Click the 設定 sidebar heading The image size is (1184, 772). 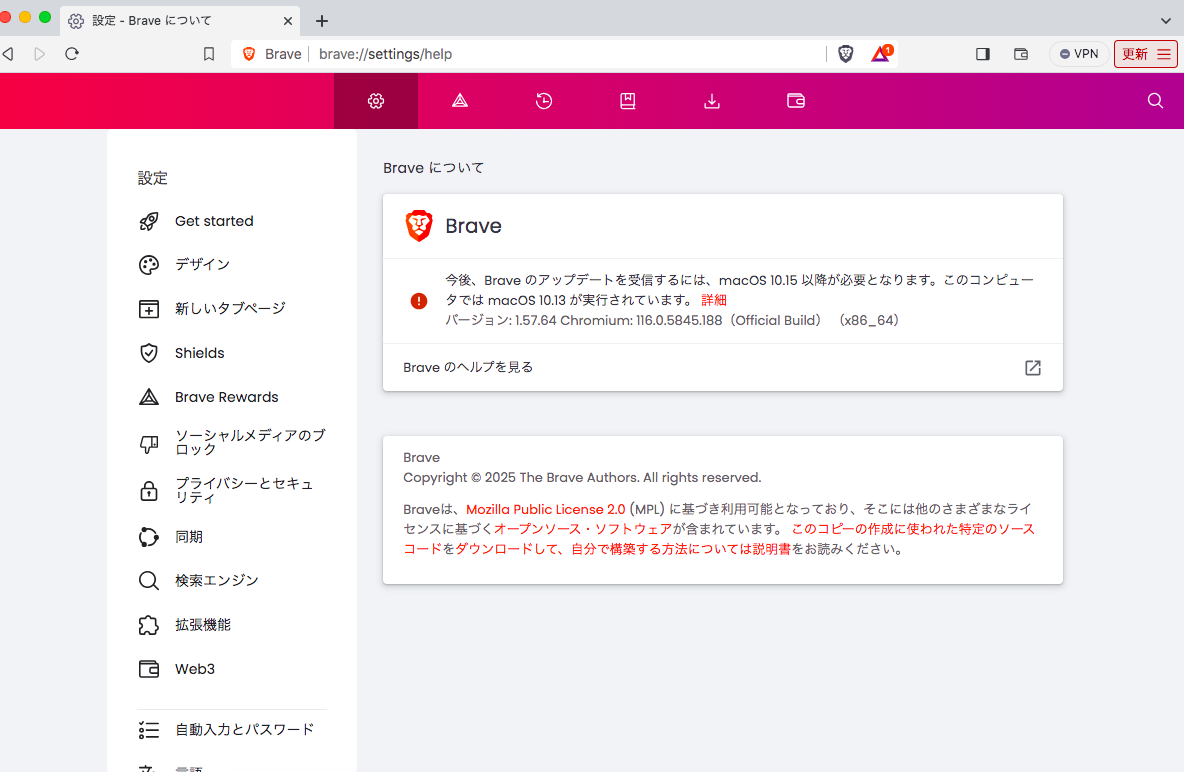pyautogui.click(x=153, y=178)
